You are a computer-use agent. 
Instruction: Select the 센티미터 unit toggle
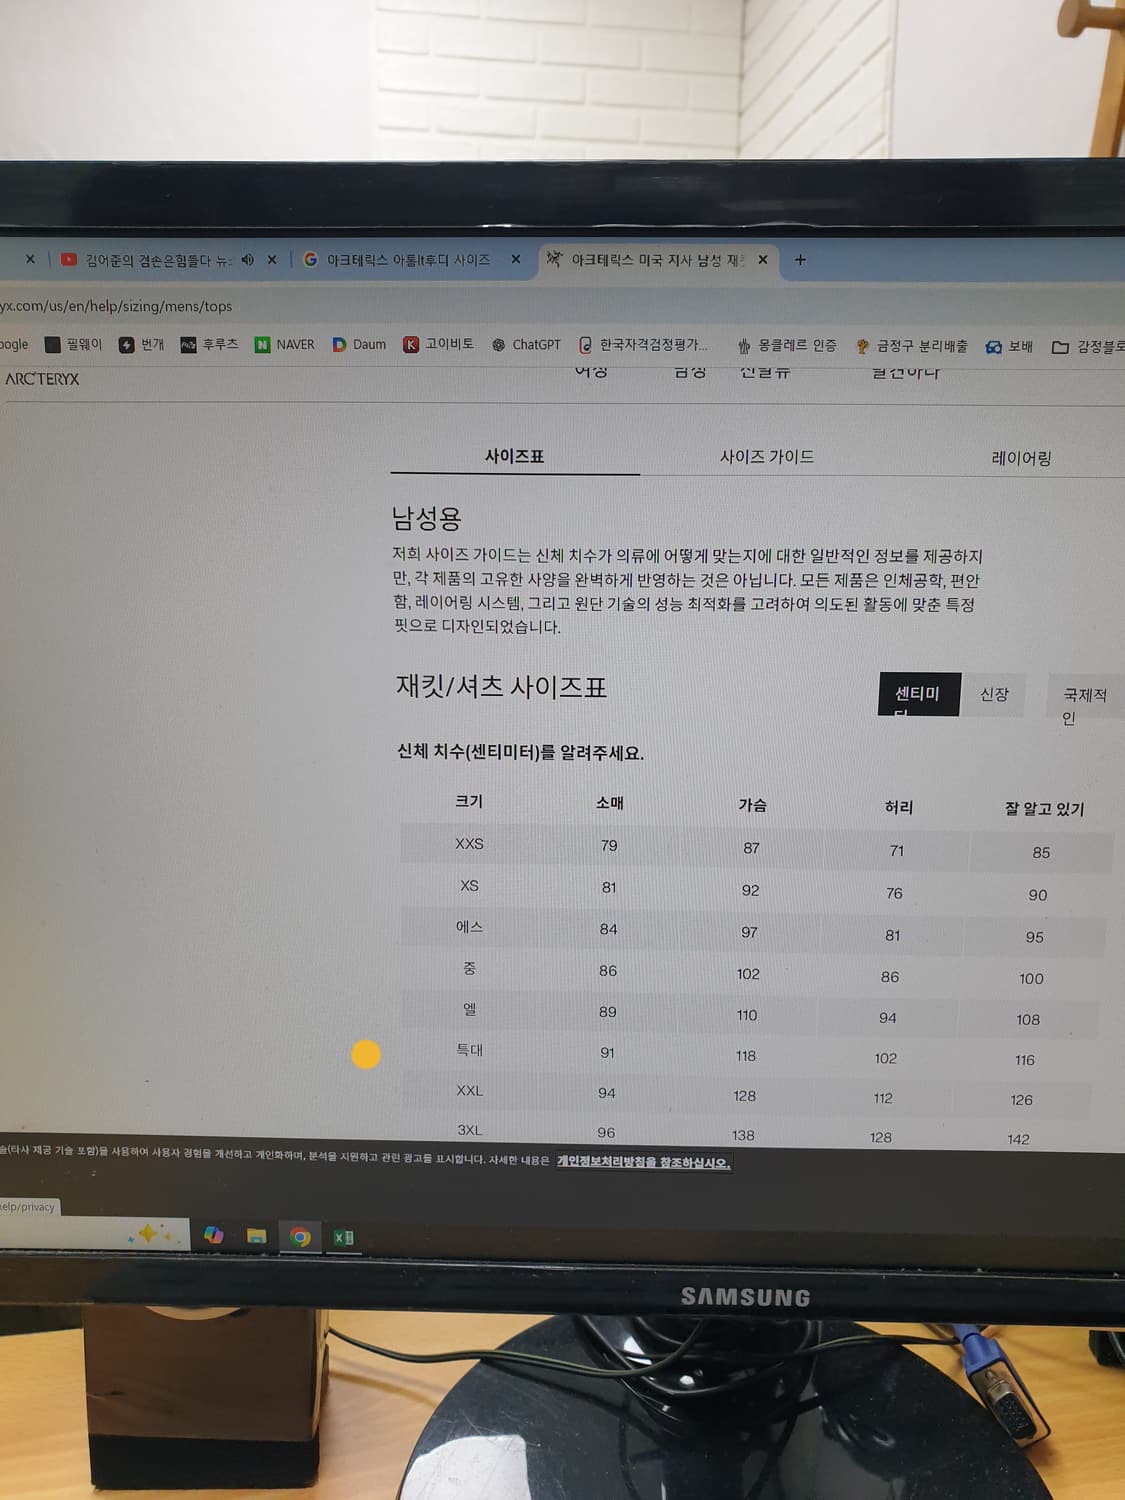tap(919, 695)
